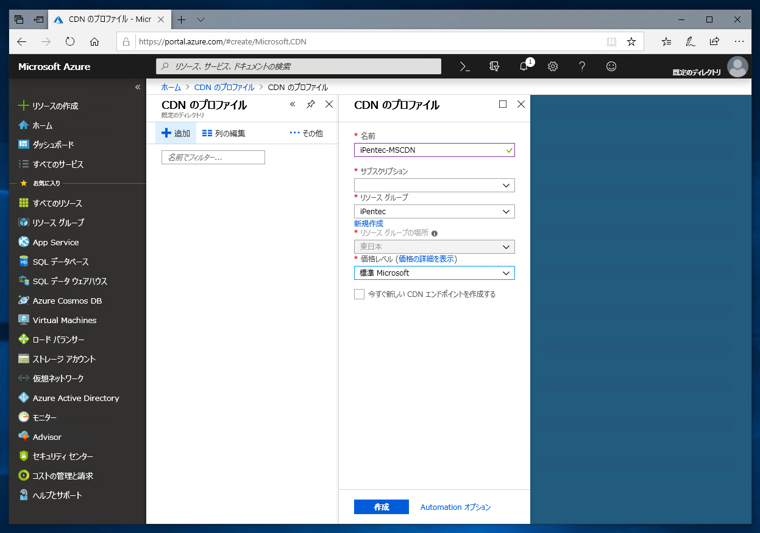Open the resource group location dropdown
Viewport: 760px width, 533px height.
click(x=434, y=247)
